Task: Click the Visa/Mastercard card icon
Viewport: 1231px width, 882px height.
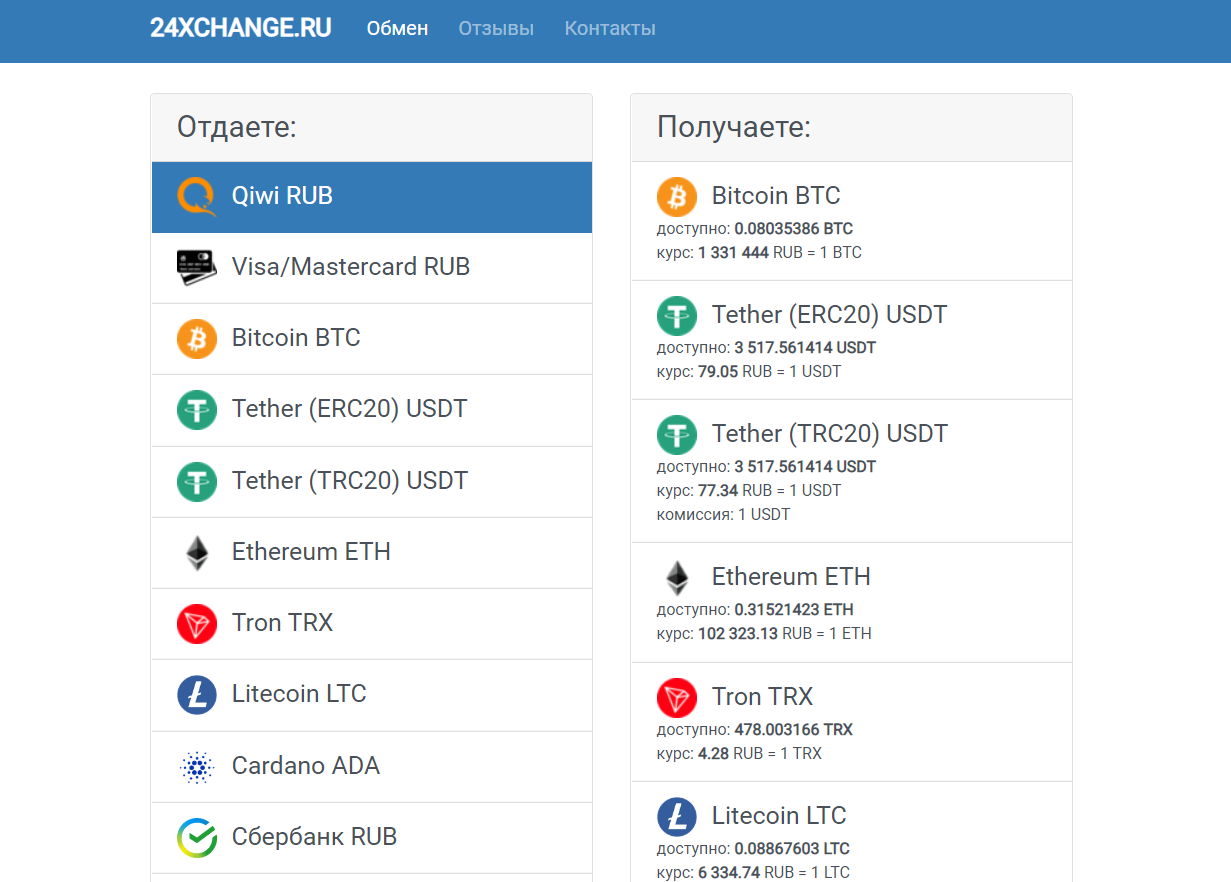Action: [x=197, y=267]
